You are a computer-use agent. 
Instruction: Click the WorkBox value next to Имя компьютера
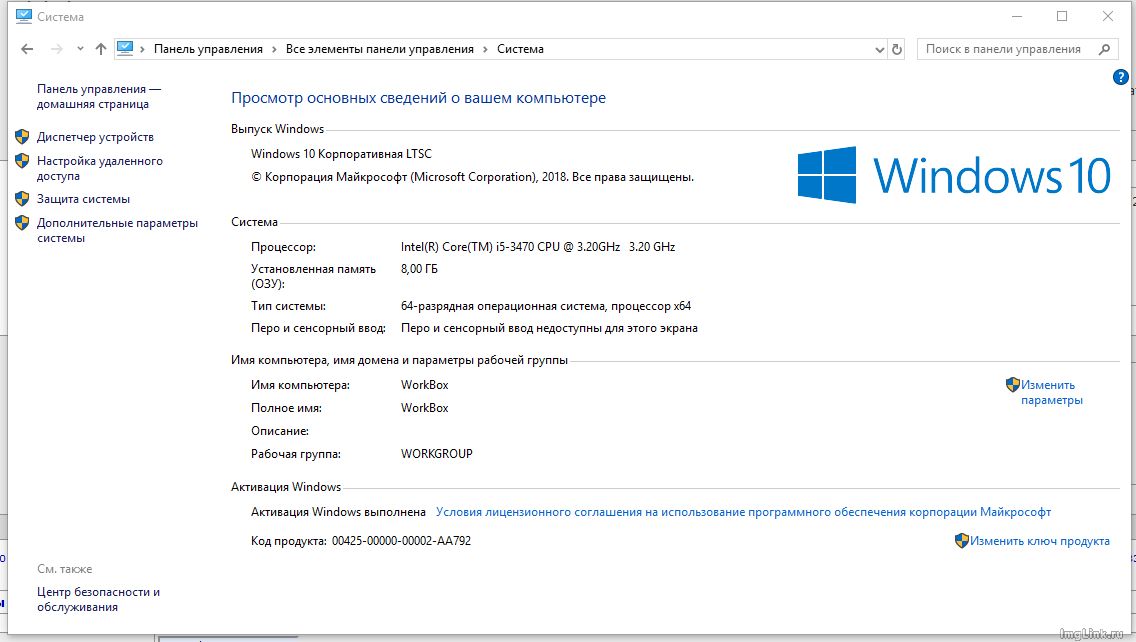425,385
